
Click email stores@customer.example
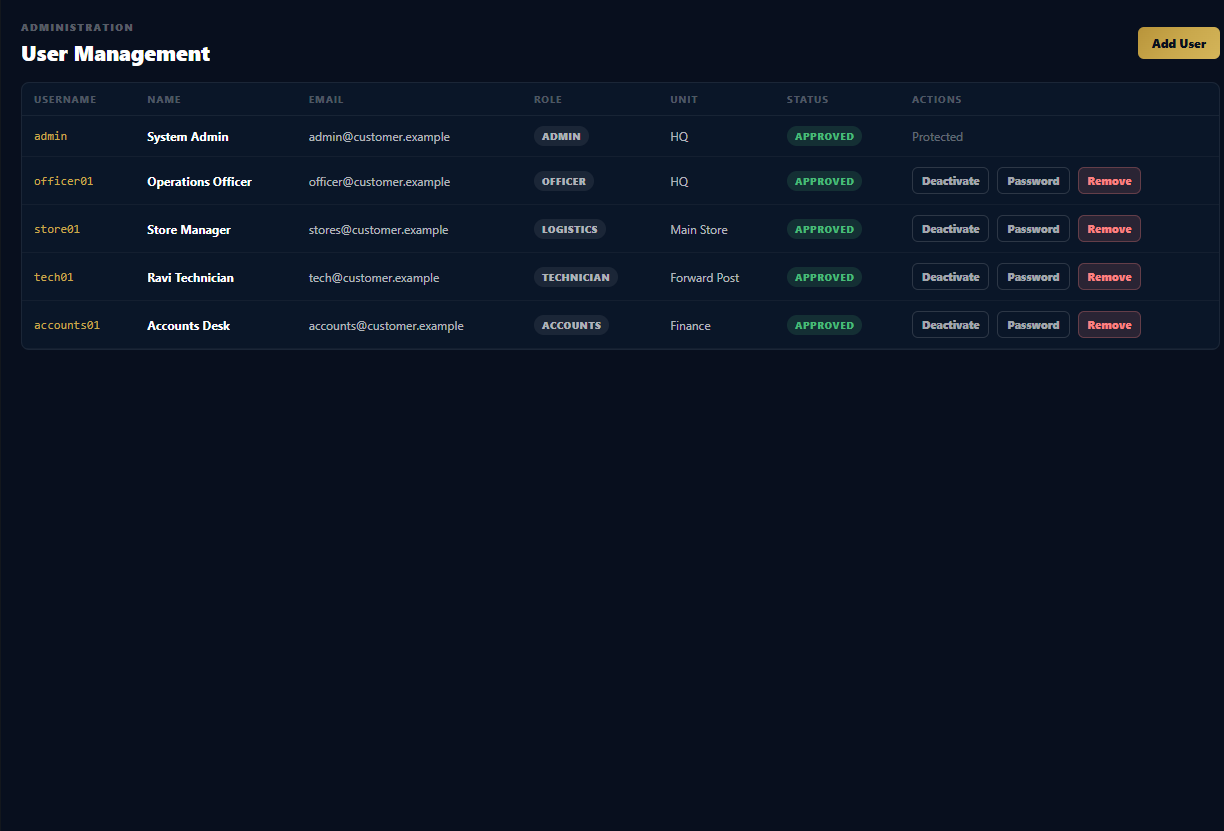coord(378,229)
